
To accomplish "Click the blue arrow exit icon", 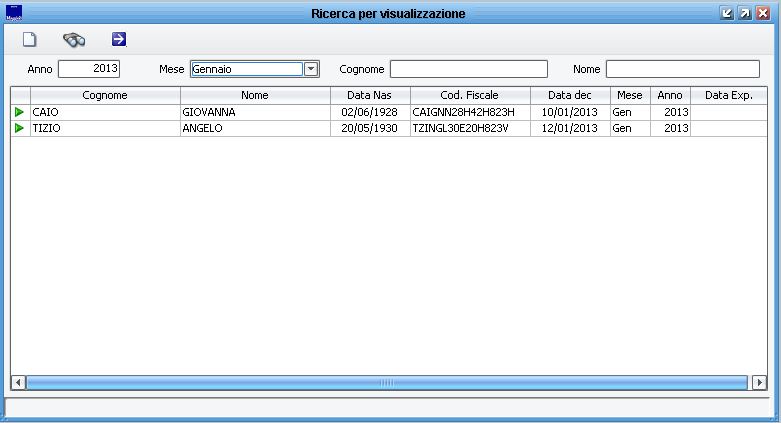I will pyautogui.click(x=119, y=40).
